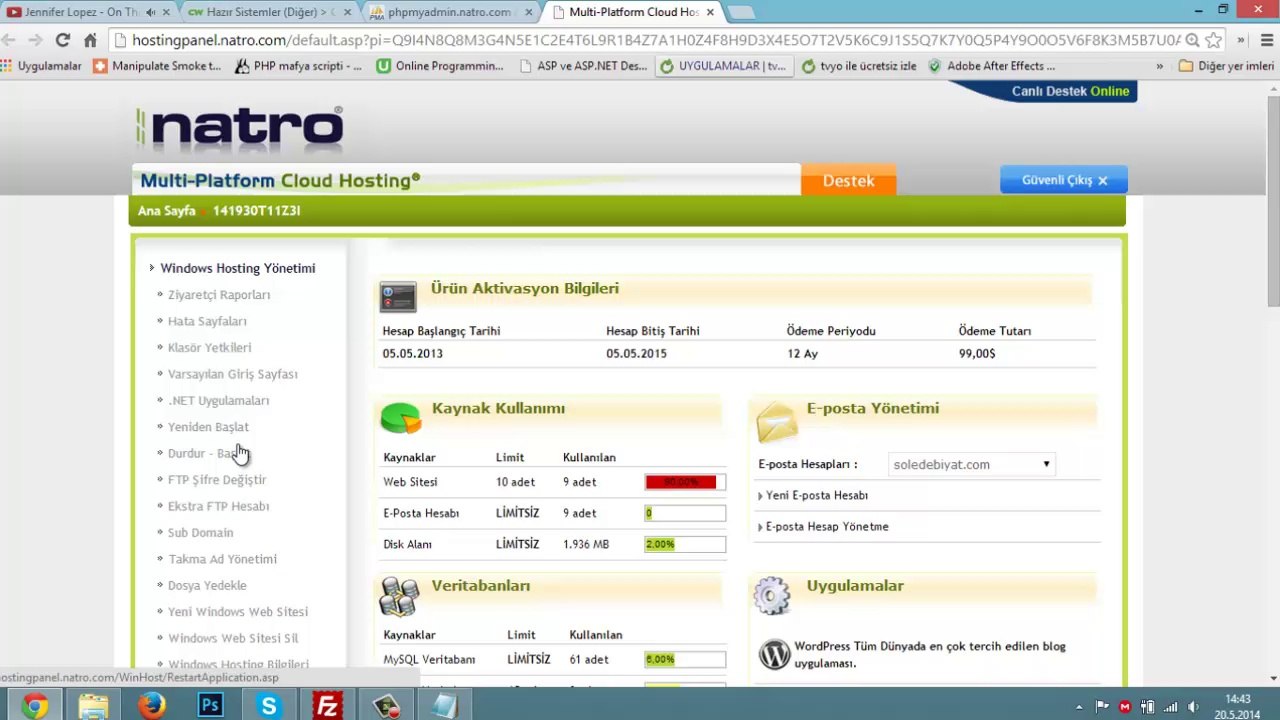Viewport: 1280px width, 720px height.
Task: Show hidden system tray icons
Action: coord(1079,706)
